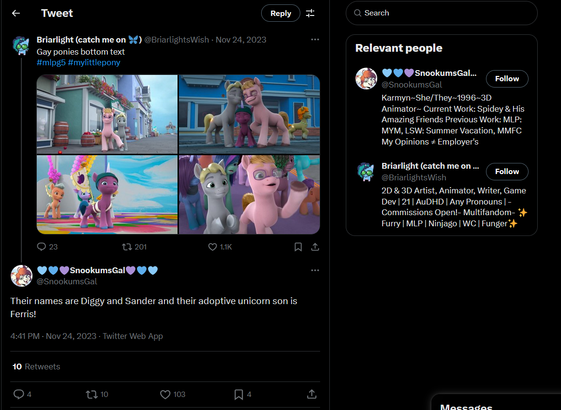View bottom-right waving pink pony image

(249, 195)
